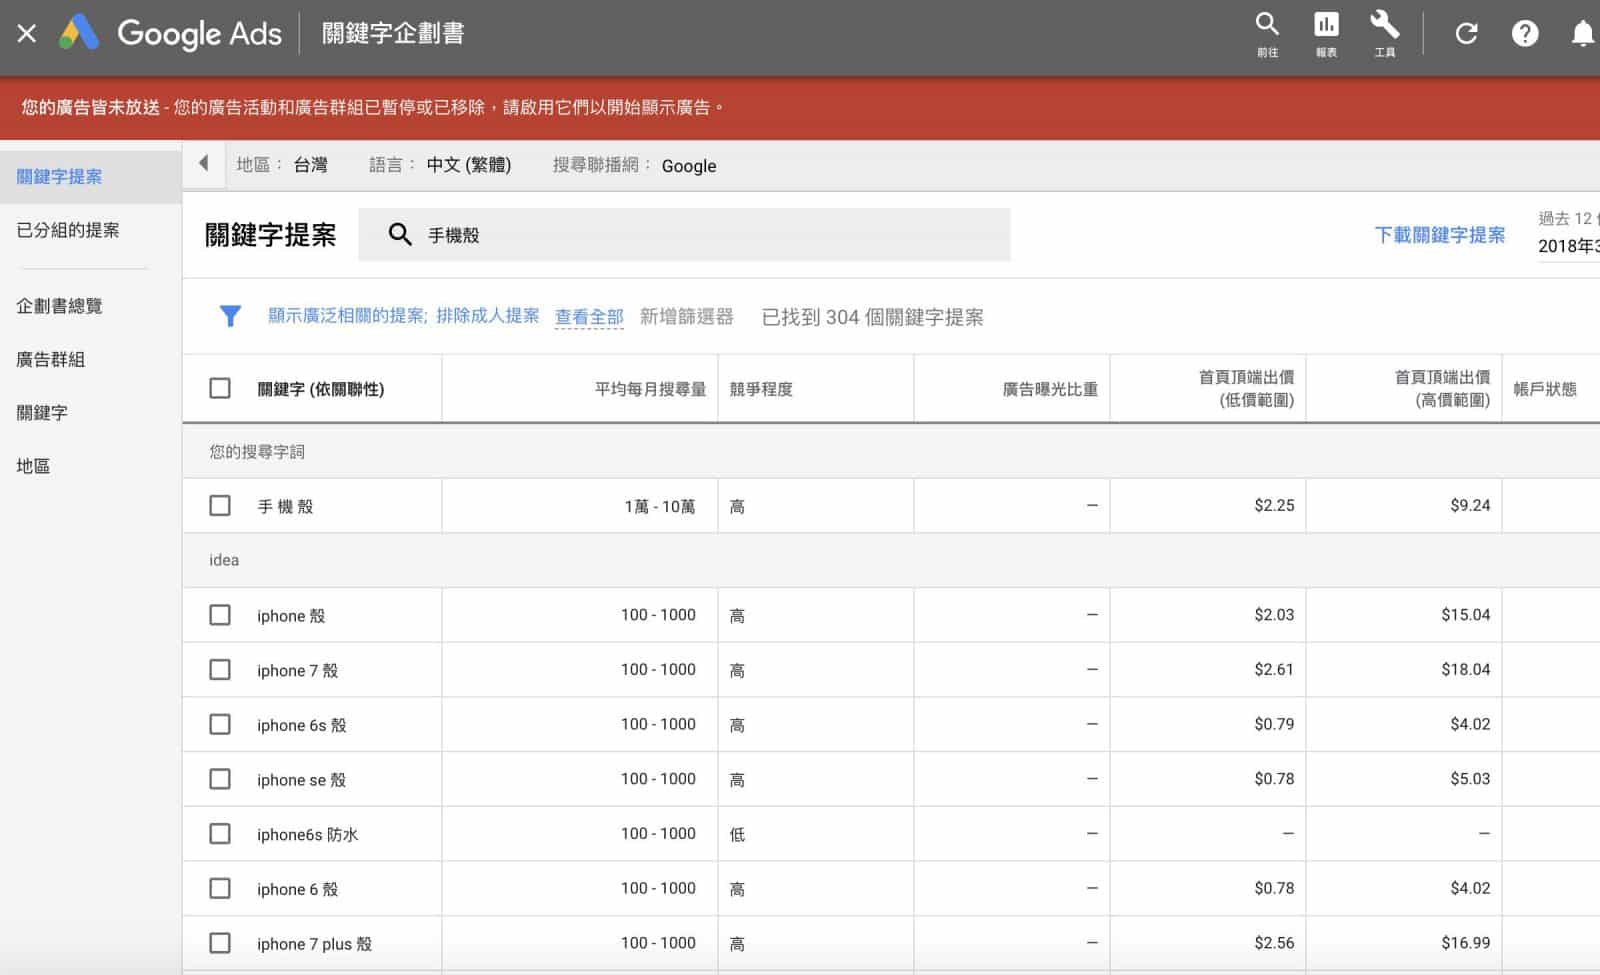Click keyword text iphone se 殼
The height and width of the screenshot is (975, 1600).
[301, 780]
